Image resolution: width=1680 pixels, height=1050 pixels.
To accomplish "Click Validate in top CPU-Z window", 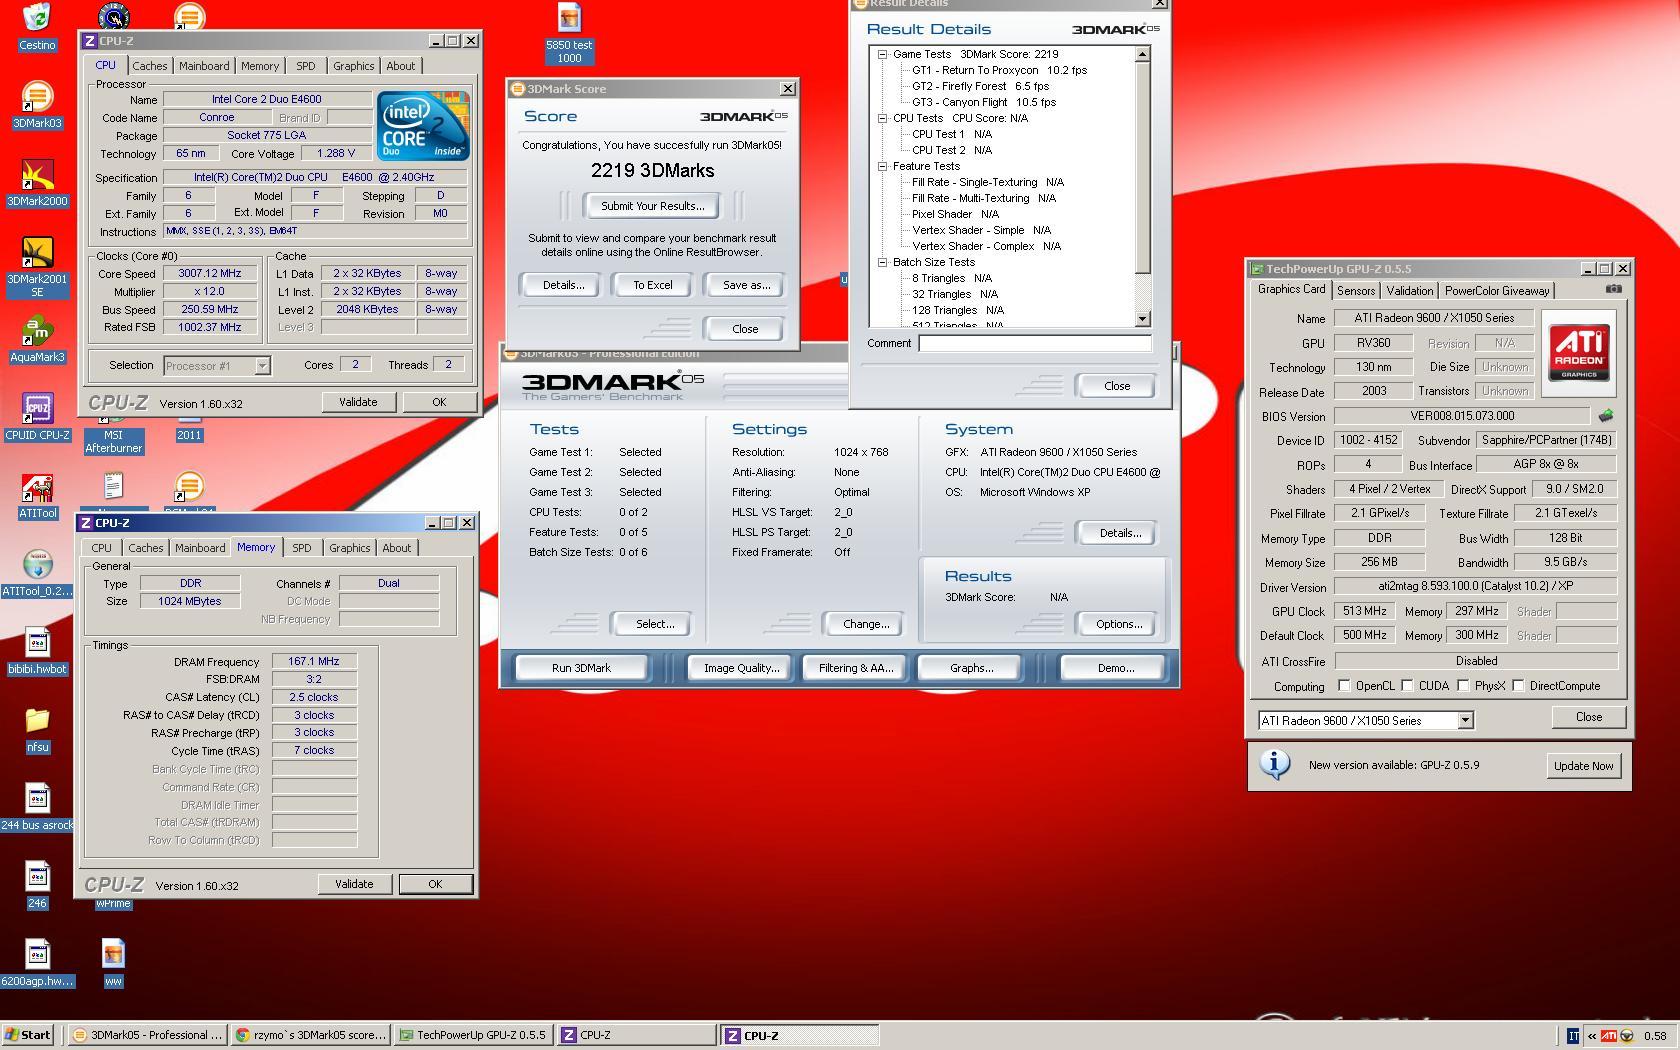I will pyautogui.click(x=357, y=402).
